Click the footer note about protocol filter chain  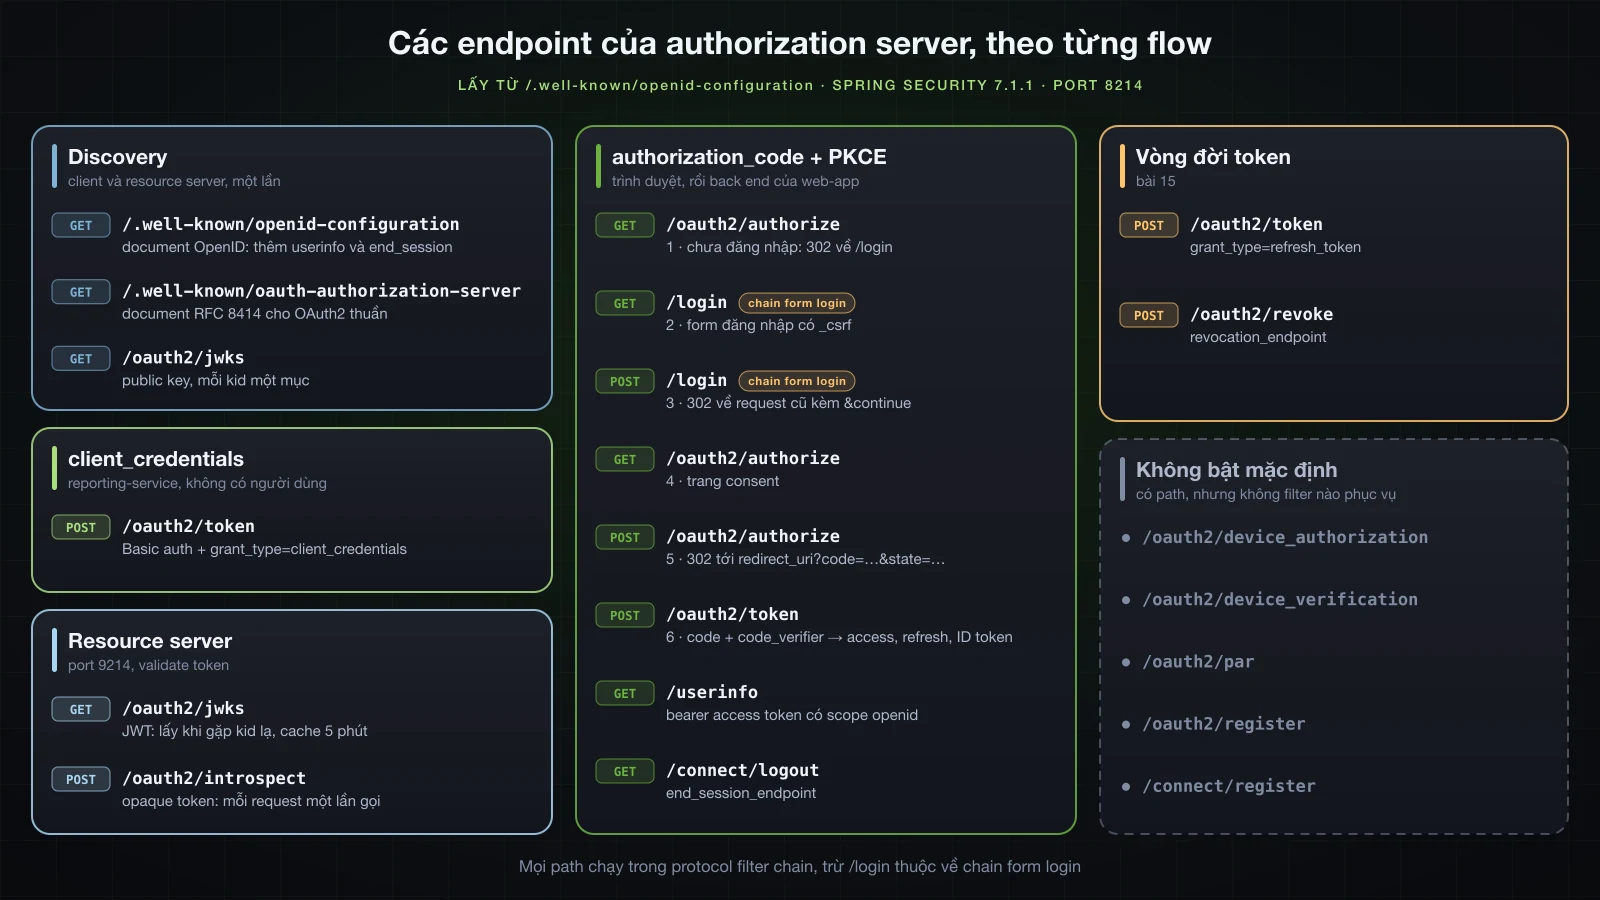[x=800, y=866]
